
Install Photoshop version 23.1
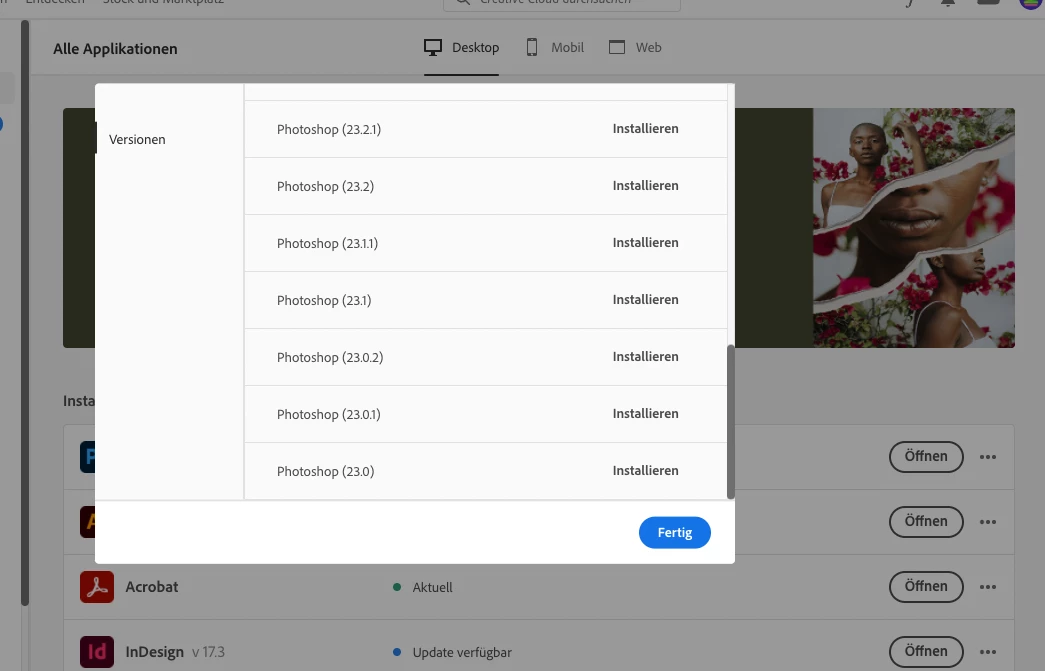pyautogui.click(x=645, y=300)
